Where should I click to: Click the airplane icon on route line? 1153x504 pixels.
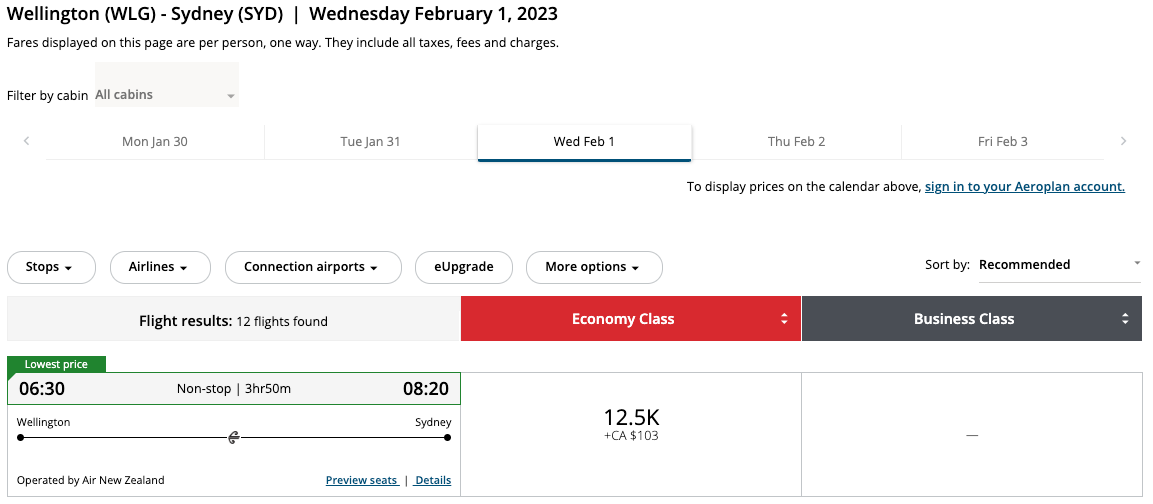click(x=234, y=437)
